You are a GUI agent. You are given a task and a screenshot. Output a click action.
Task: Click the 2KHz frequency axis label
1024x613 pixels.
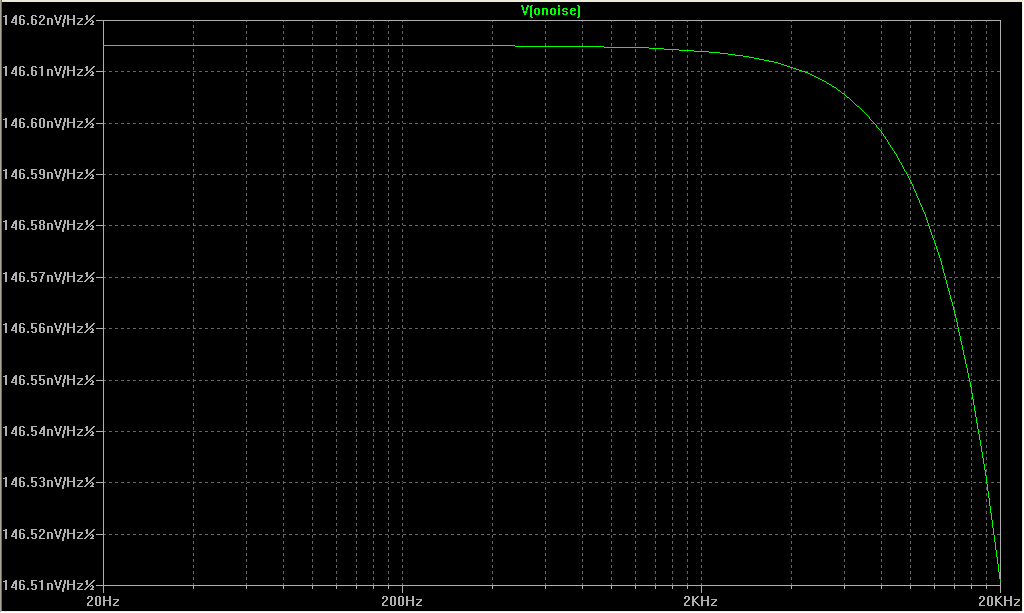pyautogui.click(x=701, y=601)
